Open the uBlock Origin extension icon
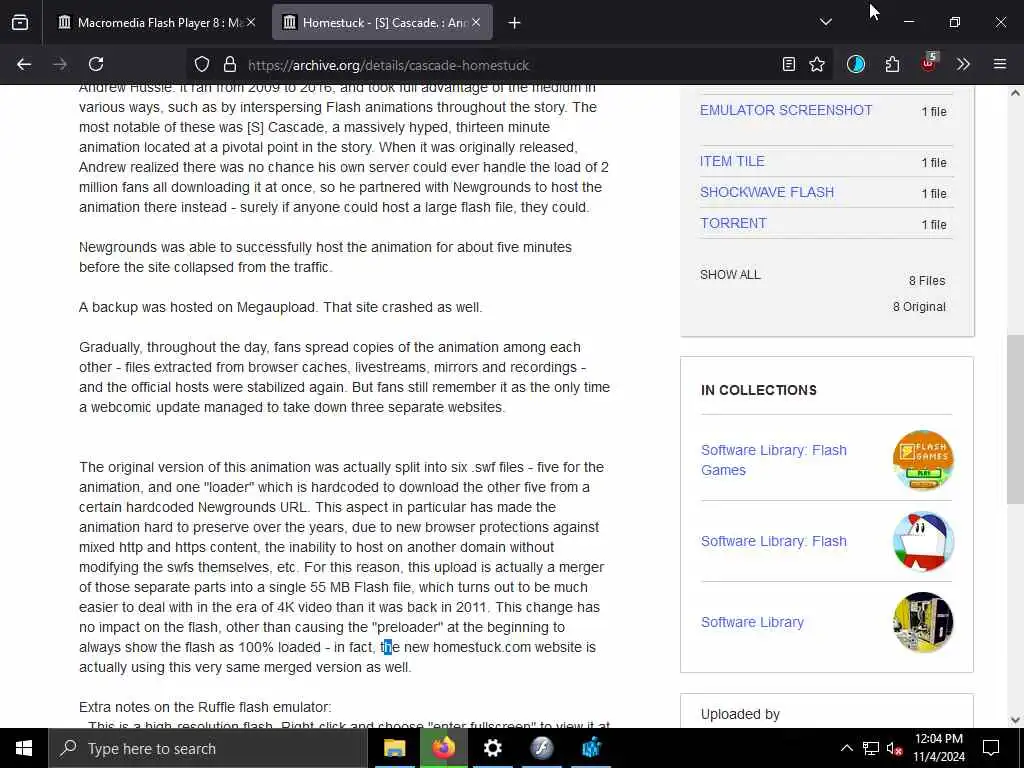 click(x=929, y=63)
